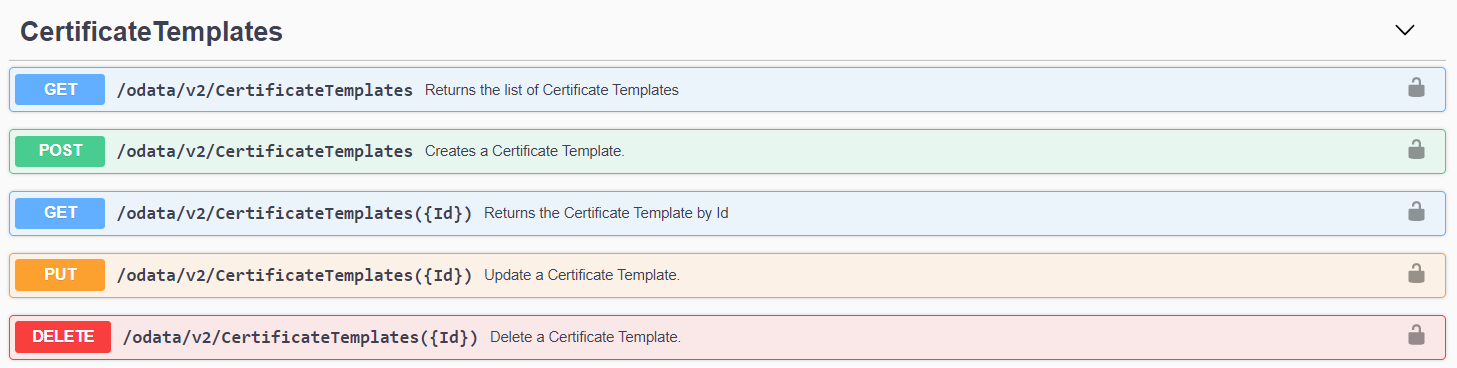The width and height of the screenshot is (1457, 368).
Task: Click lock icon on DELETE CertificateTemplates row
Action: [x=1416, y=336]
